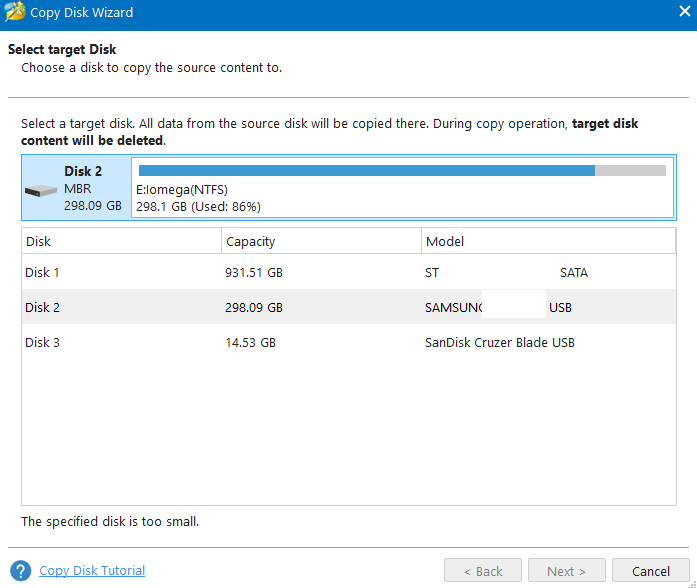Click the 298.1 GB (Used: 86%) text
The height and width of the screenshot is (588, 697).
click(198, 207)
